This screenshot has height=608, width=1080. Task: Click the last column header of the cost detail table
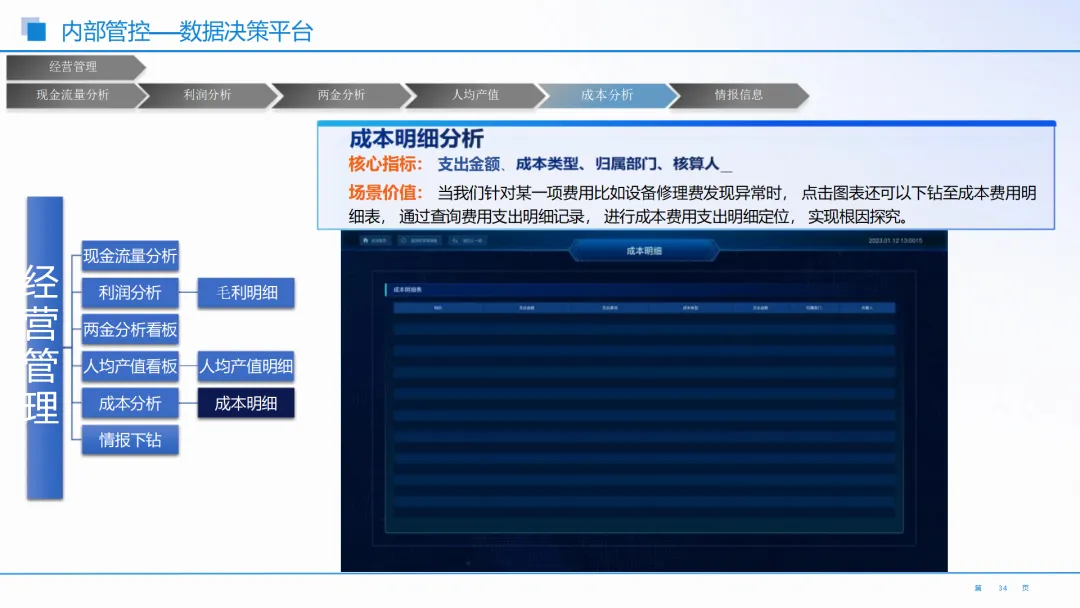click(867, 308)
